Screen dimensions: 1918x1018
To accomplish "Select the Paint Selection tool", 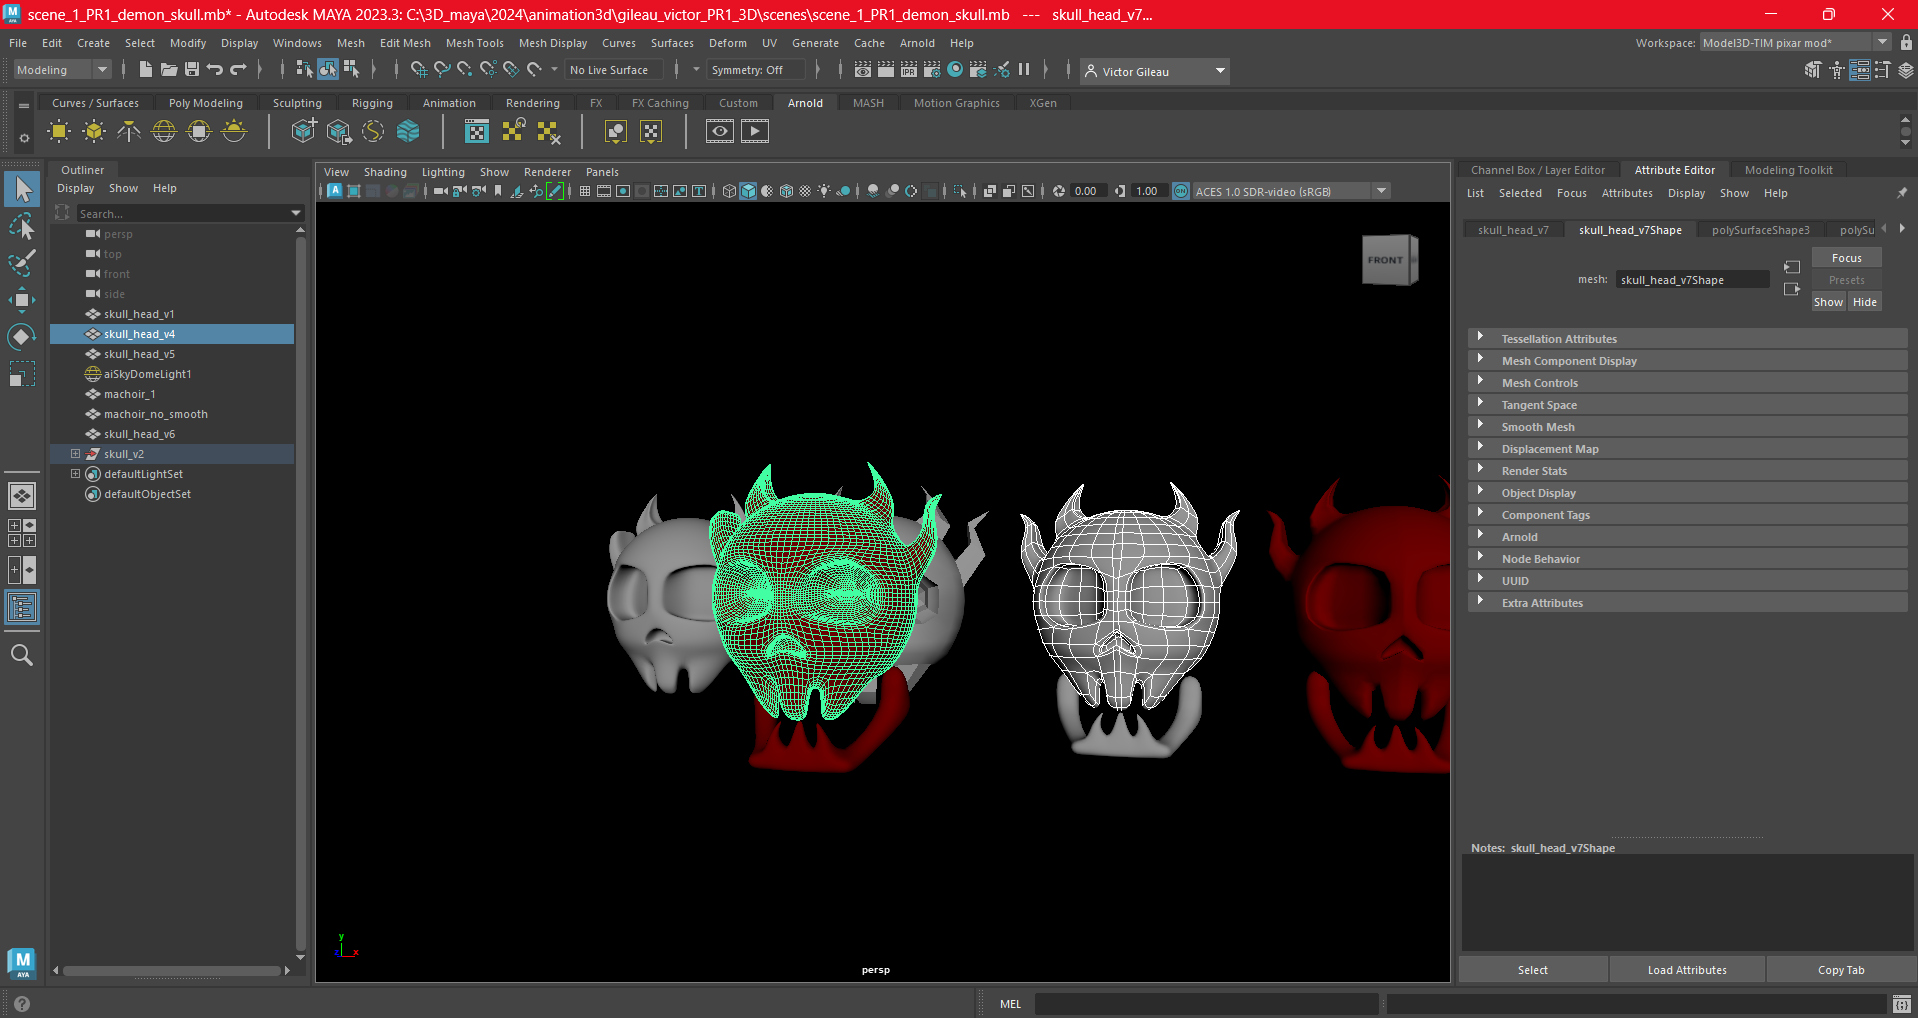I will (x=22, y=263).
